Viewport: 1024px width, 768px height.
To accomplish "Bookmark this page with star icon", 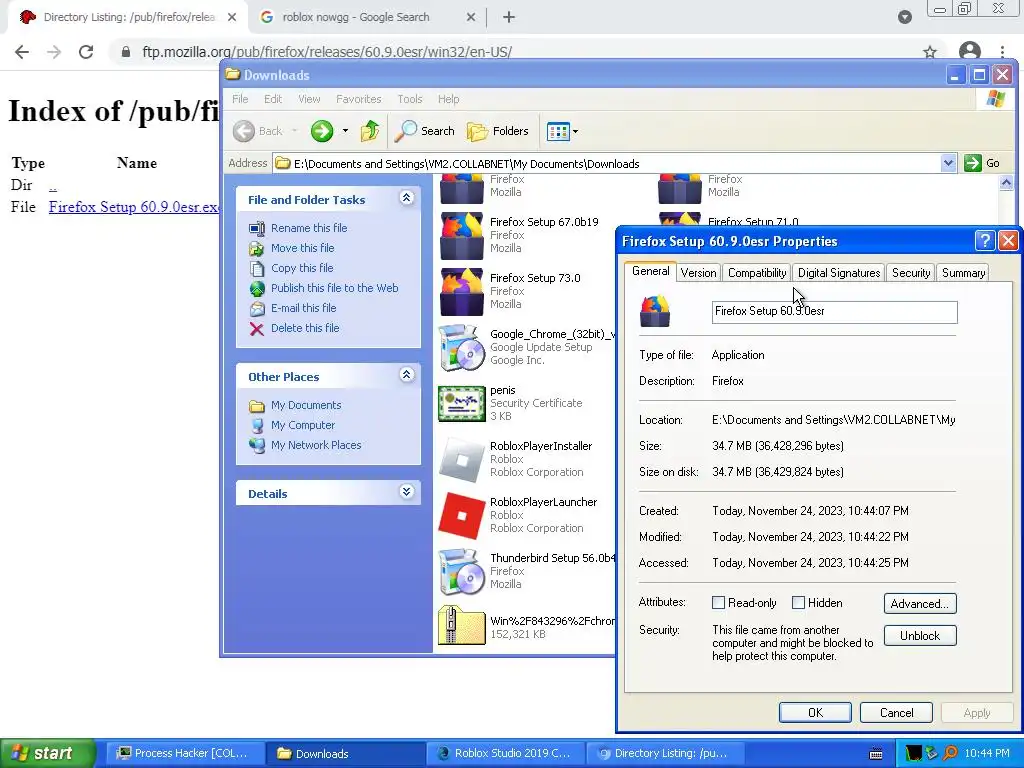I will (930, 52).
